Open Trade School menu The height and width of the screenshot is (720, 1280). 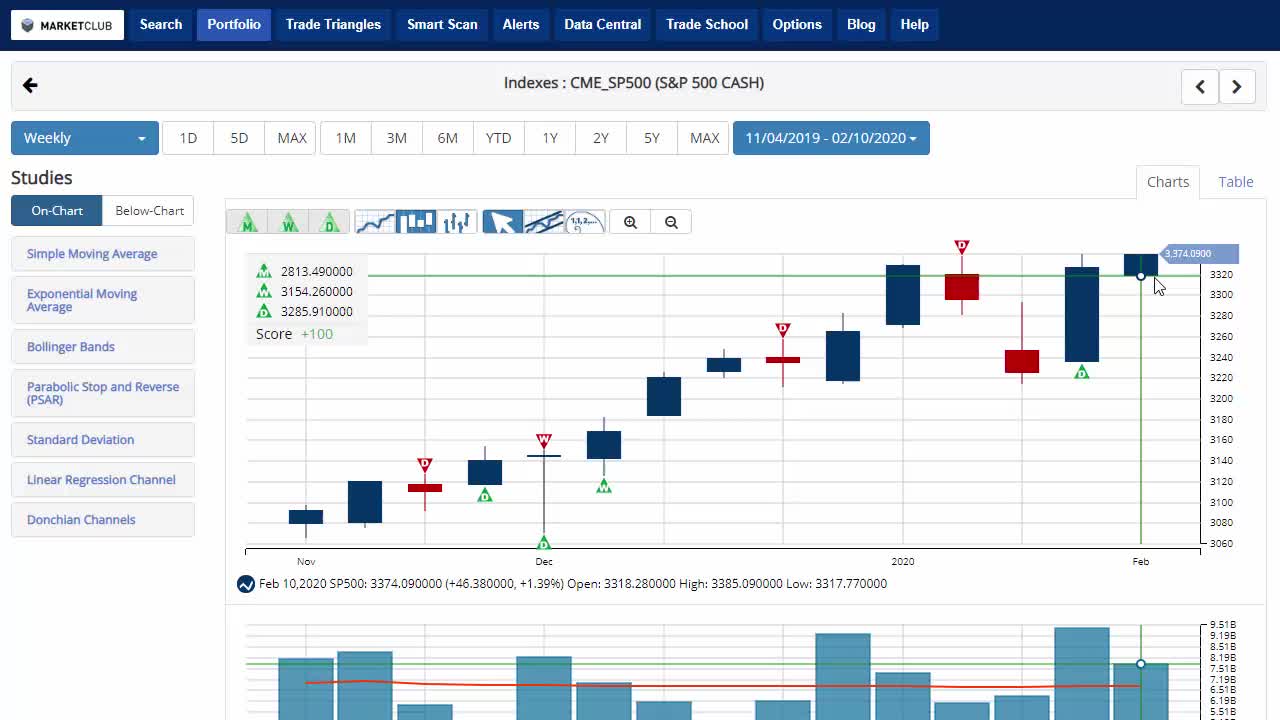pyautogui.click(x=707, y=24)
